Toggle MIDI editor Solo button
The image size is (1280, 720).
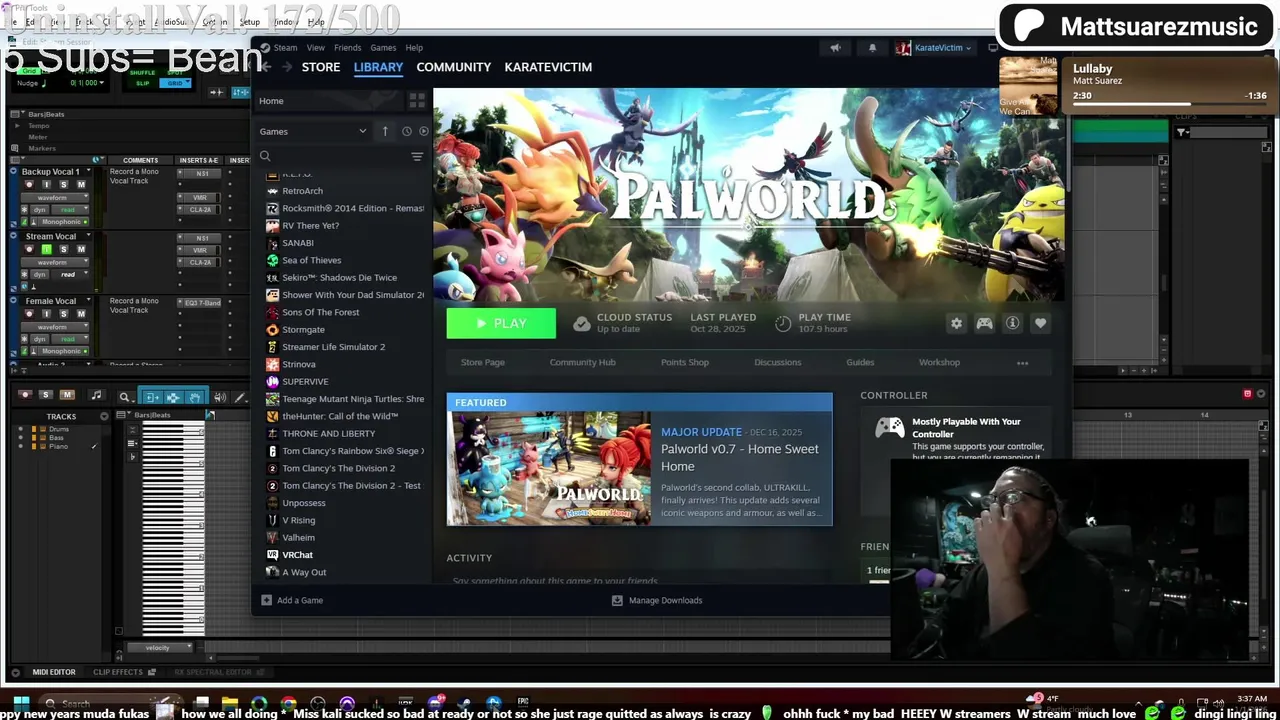(45, 395)
